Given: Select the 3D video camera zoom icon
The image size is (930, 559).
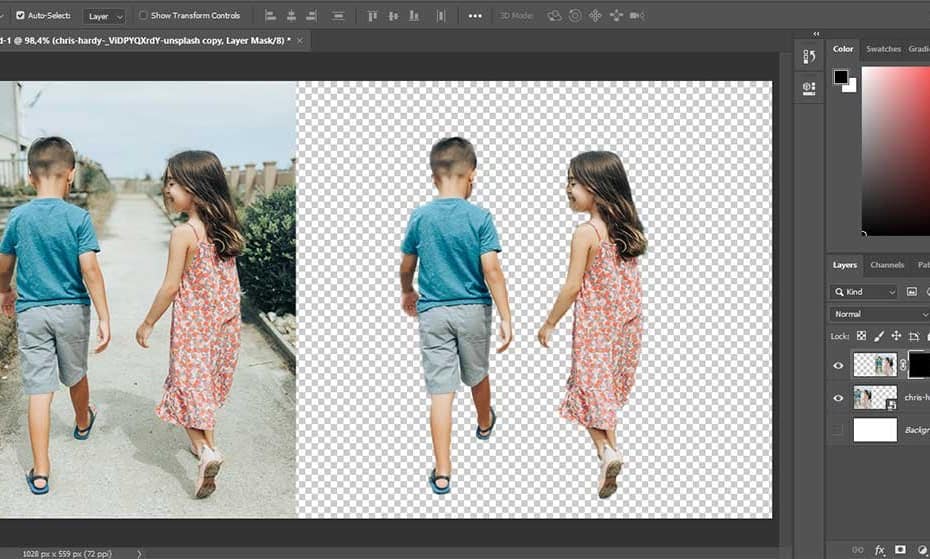Looking at the screenshot, I should (637, 16).
